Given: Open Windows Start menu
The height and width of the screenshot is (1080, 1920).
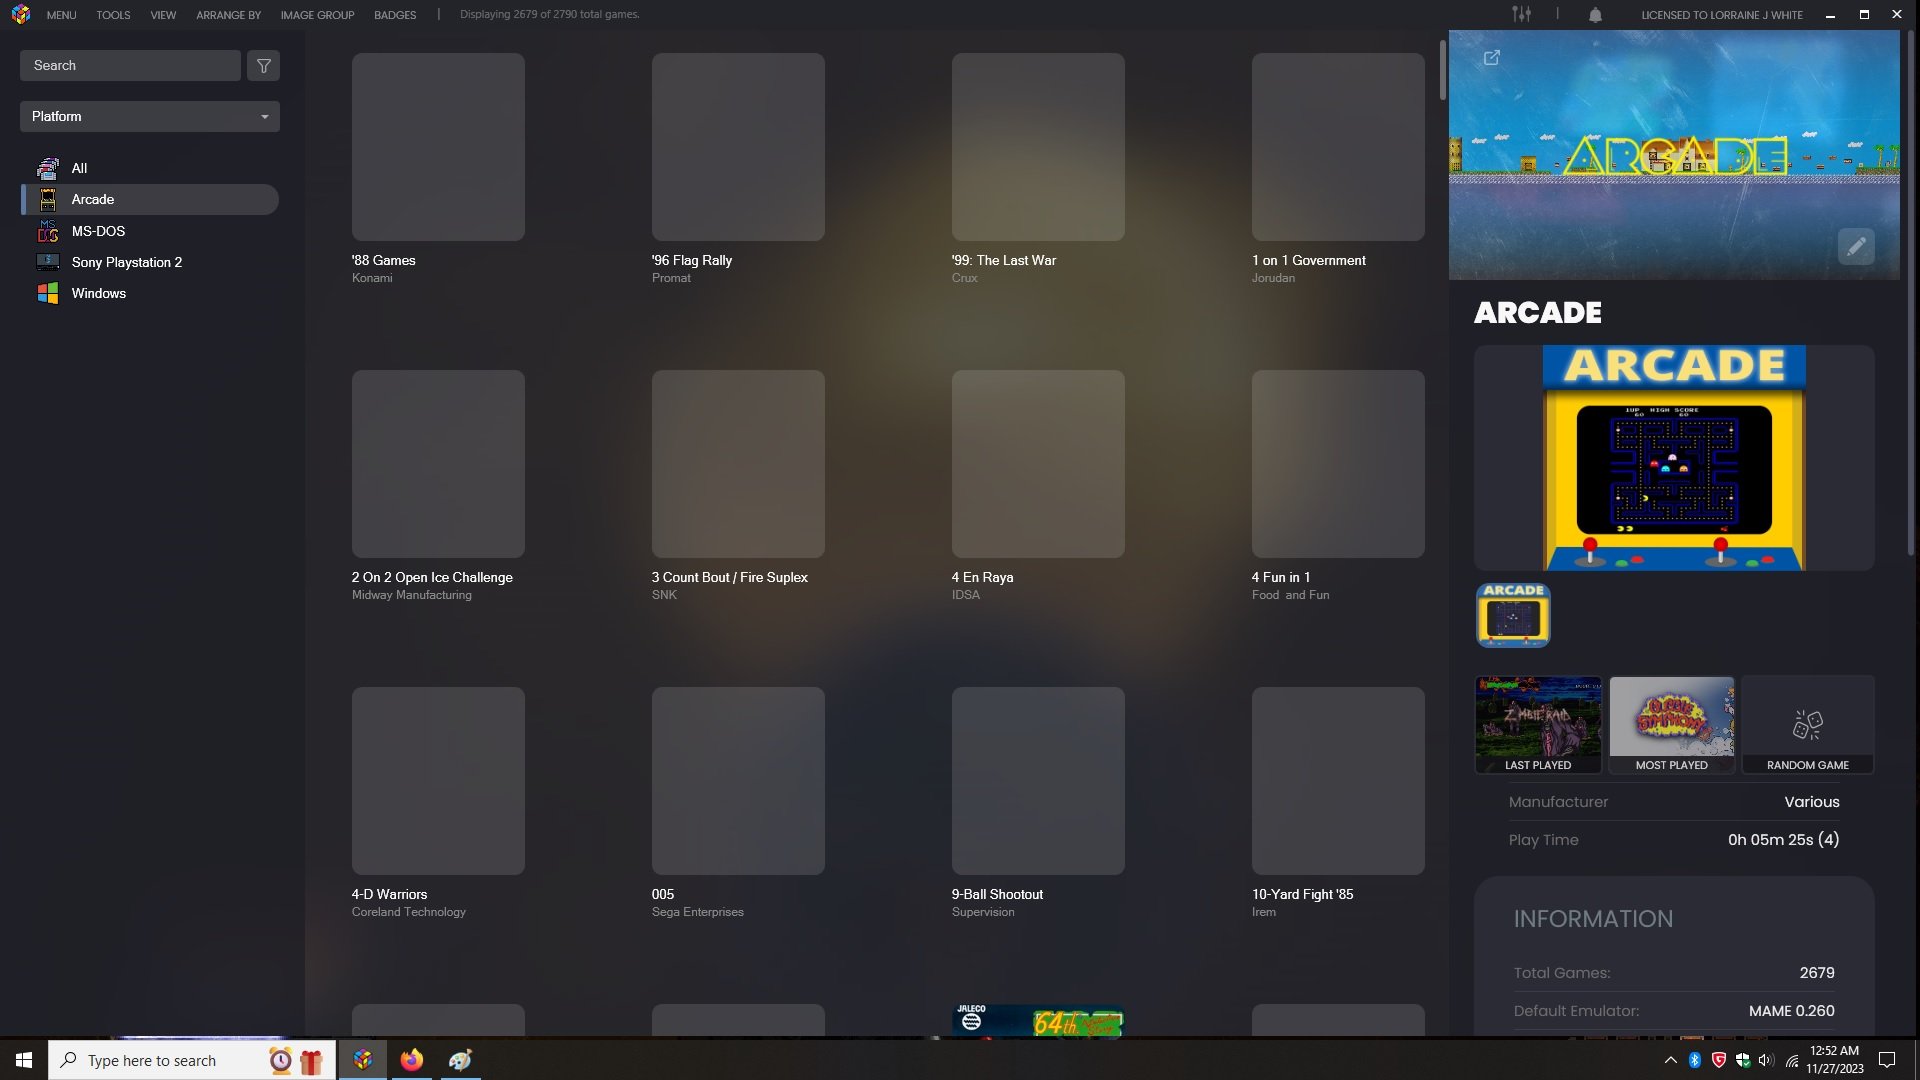Looking at the screenshot, I should [24, 1060].
